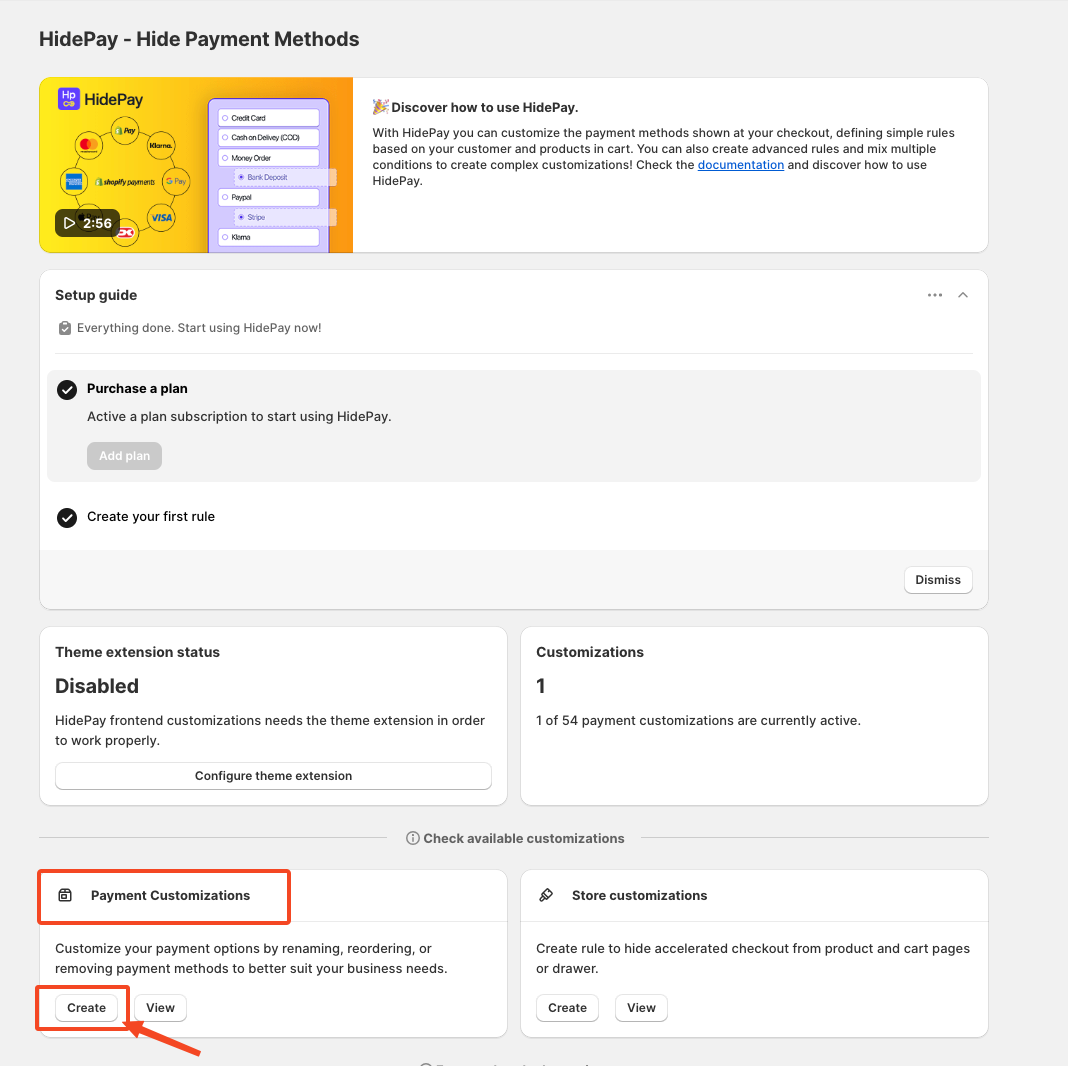
Task: Click the 'Discover how to use HidePay' heading
Action: point(484,107)
